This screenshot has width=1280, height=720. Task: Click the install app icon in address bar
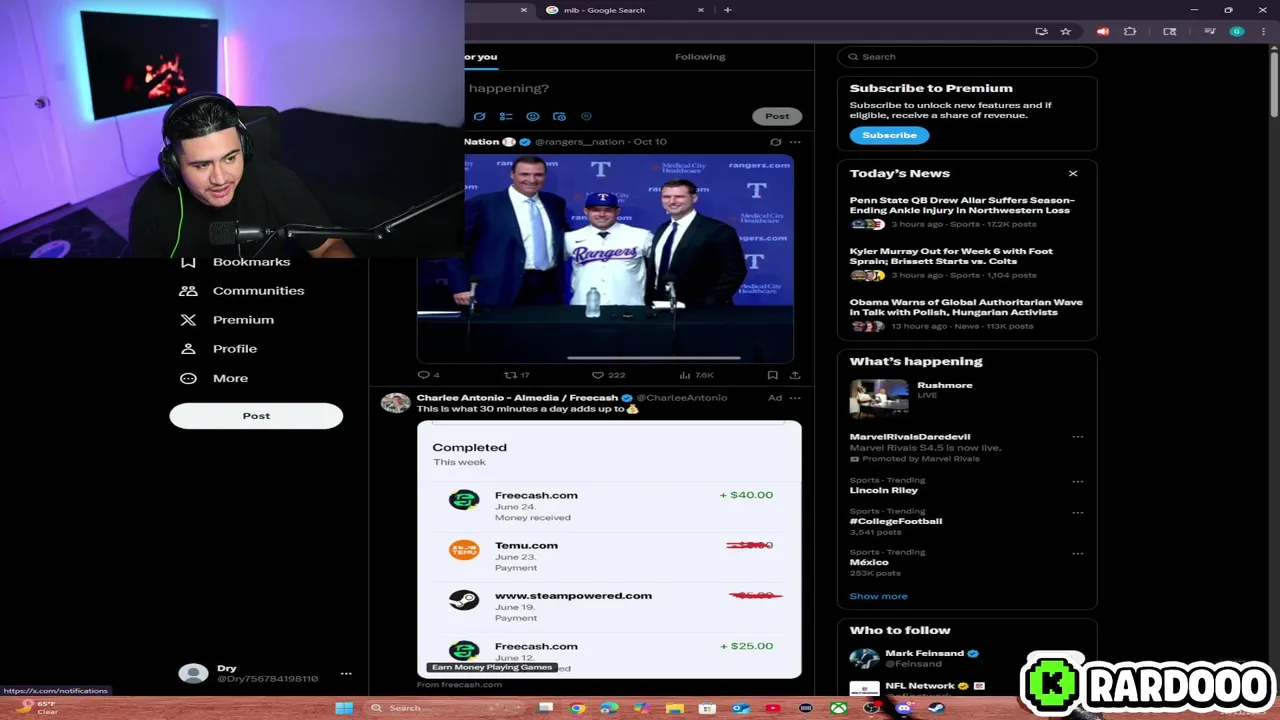[x=1041, y=32]
